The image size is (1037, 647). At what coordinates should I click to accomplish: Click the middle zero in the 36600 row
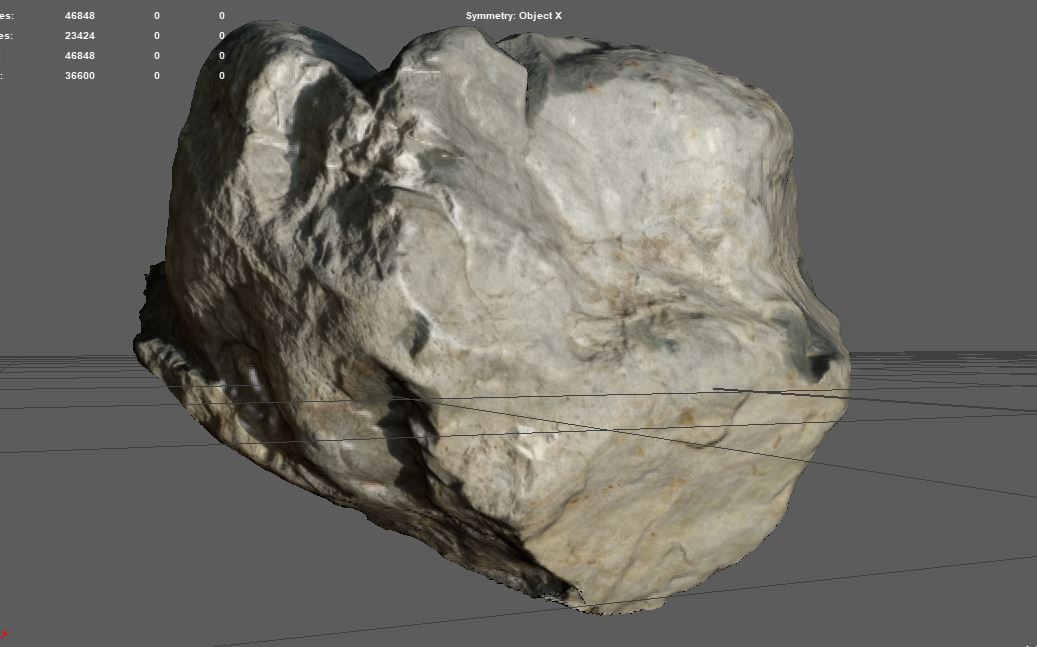(x=157, y=76)
